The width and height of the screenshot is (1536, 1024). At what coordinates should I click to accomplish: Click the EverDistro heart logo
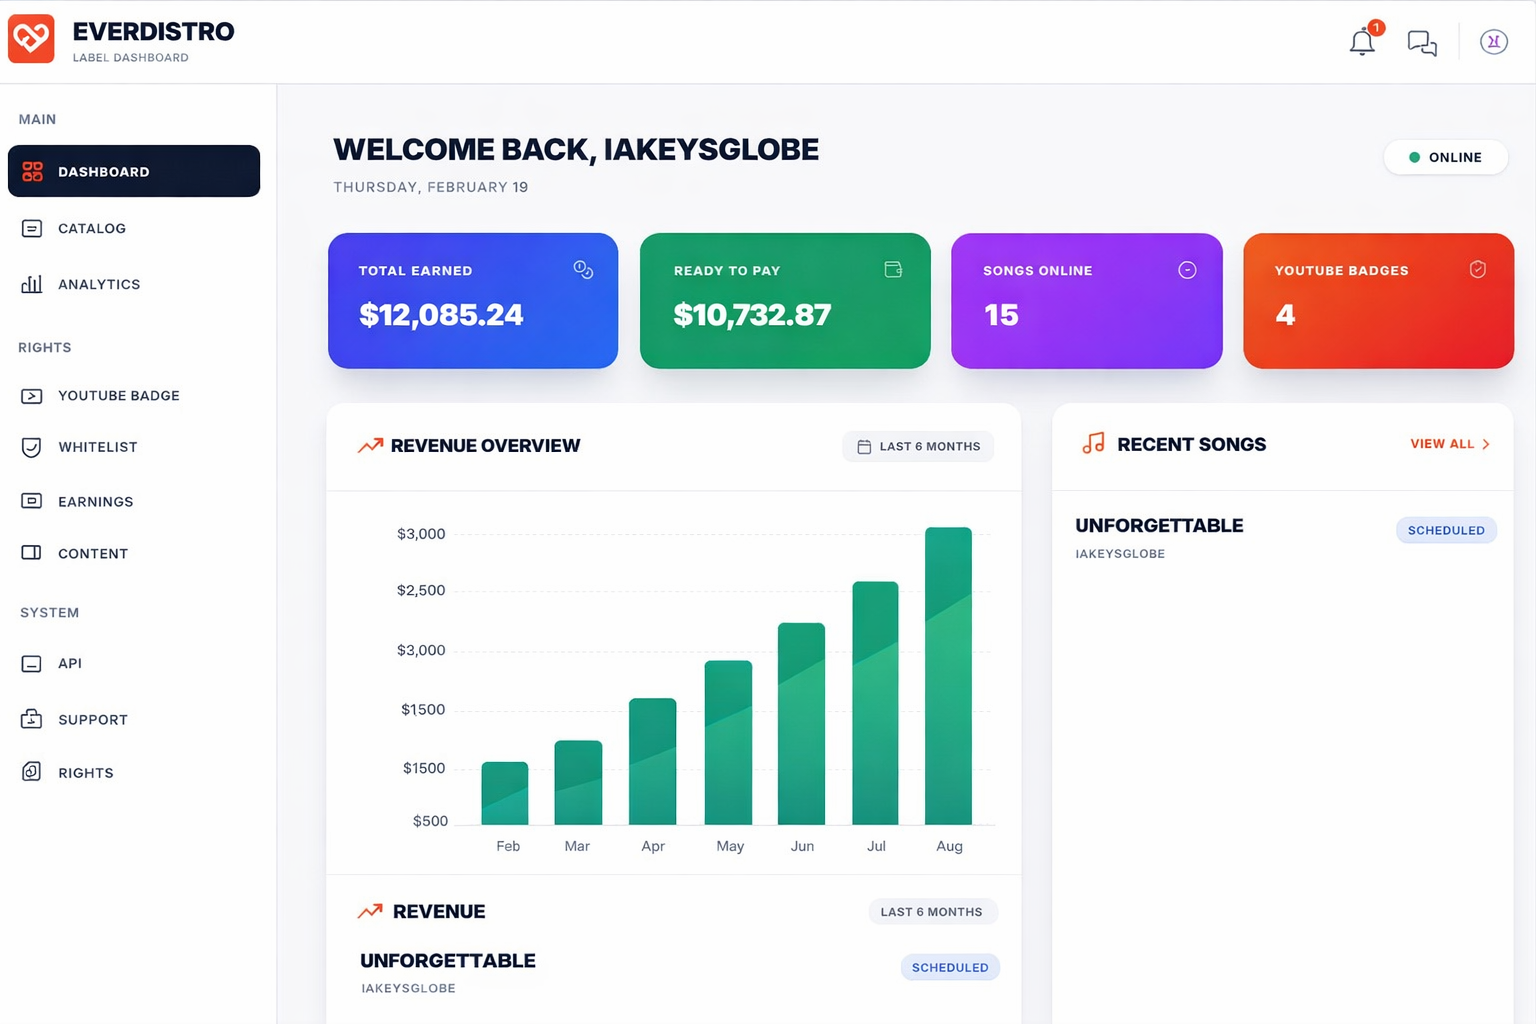[x=31, y=39]
